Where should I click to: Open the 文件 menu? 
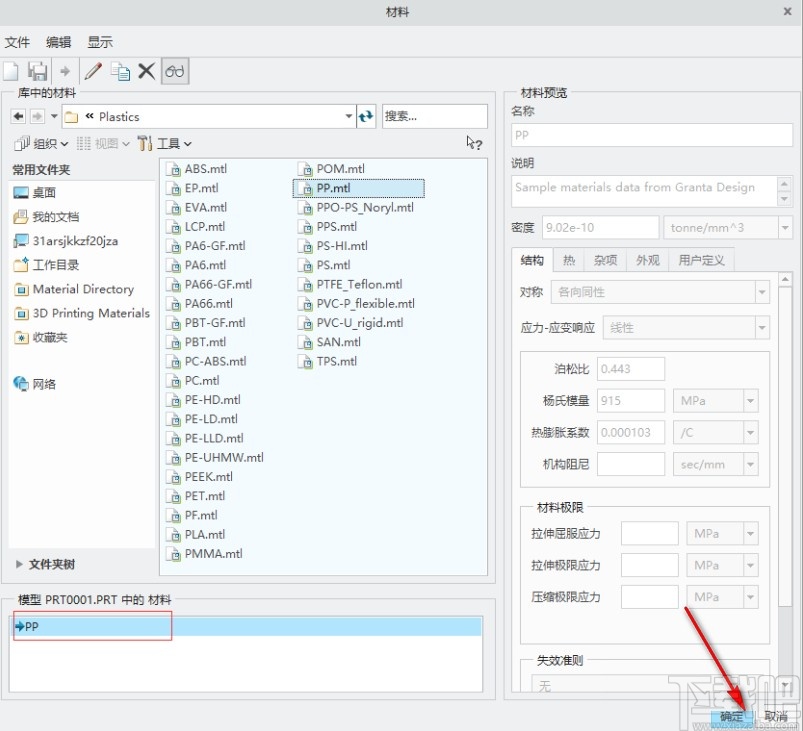tap(17, 42)
